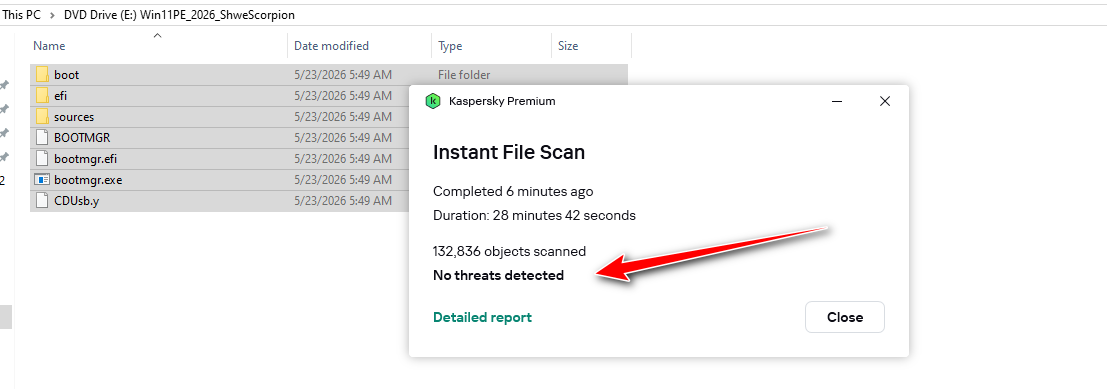Select the efi folder icon
1107x389 pixels.
tap(42, 95)
